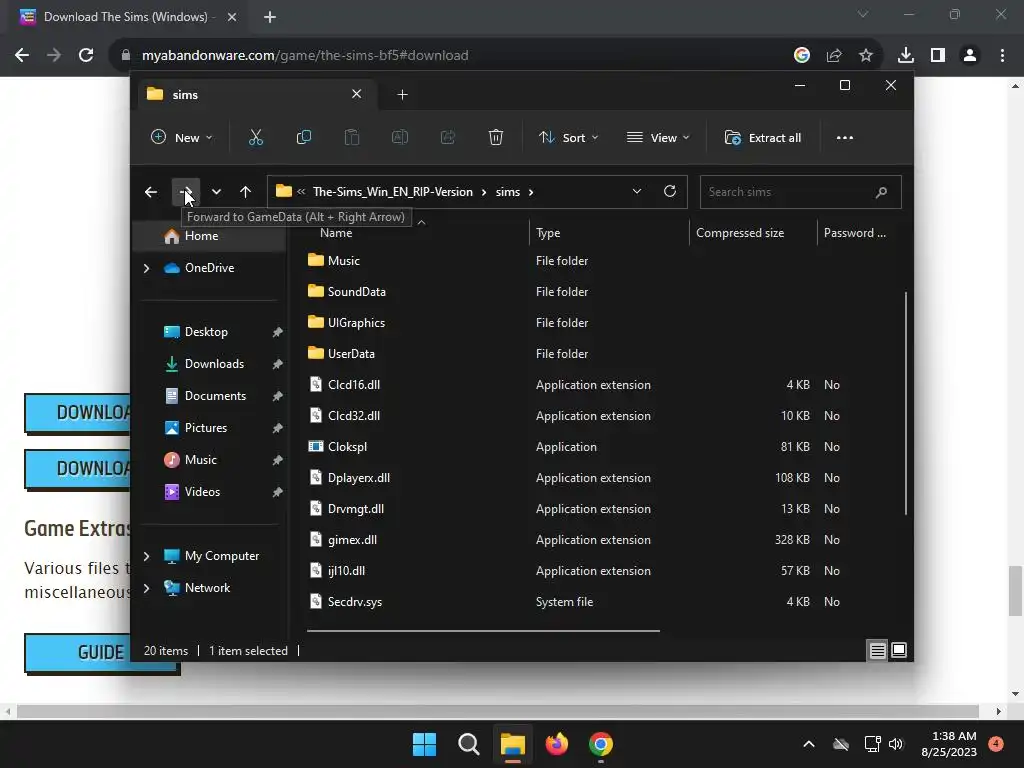
Task: Click The-Sims_Win_EN_RIP-Version breadcrumb
Action: pyautogui.click(x=392, y=192)
